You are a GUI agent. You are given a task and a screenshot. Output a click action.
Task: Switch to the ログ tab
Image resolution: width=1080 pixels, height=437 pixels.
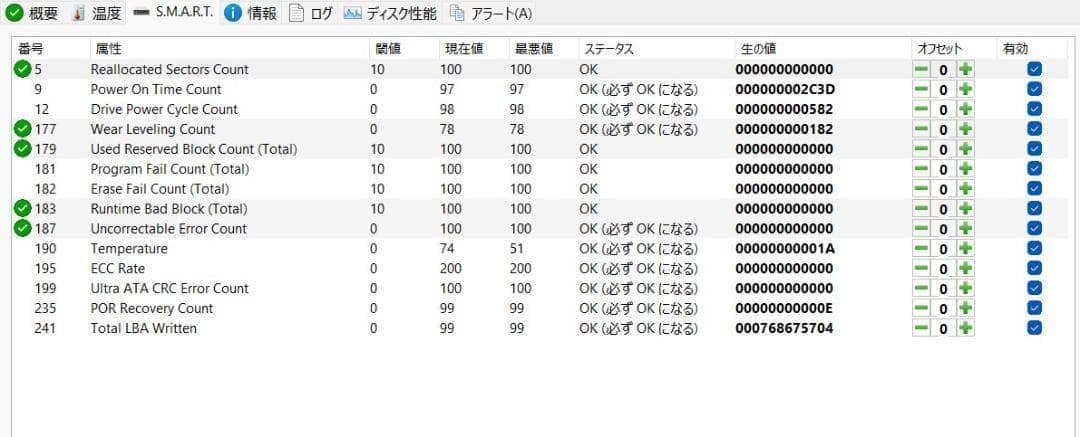point(311,12)
